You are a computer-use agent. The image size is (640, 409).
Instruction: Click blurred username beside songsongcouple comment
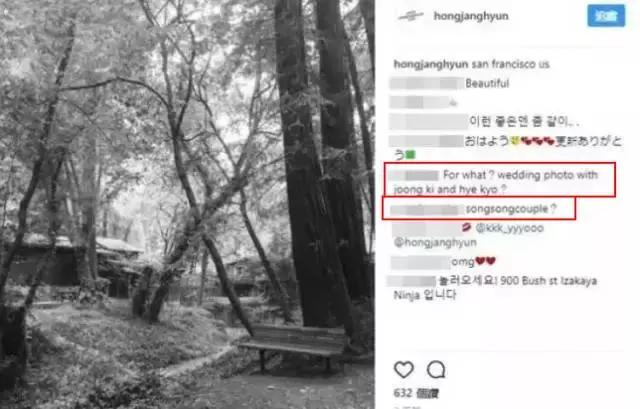425,210
